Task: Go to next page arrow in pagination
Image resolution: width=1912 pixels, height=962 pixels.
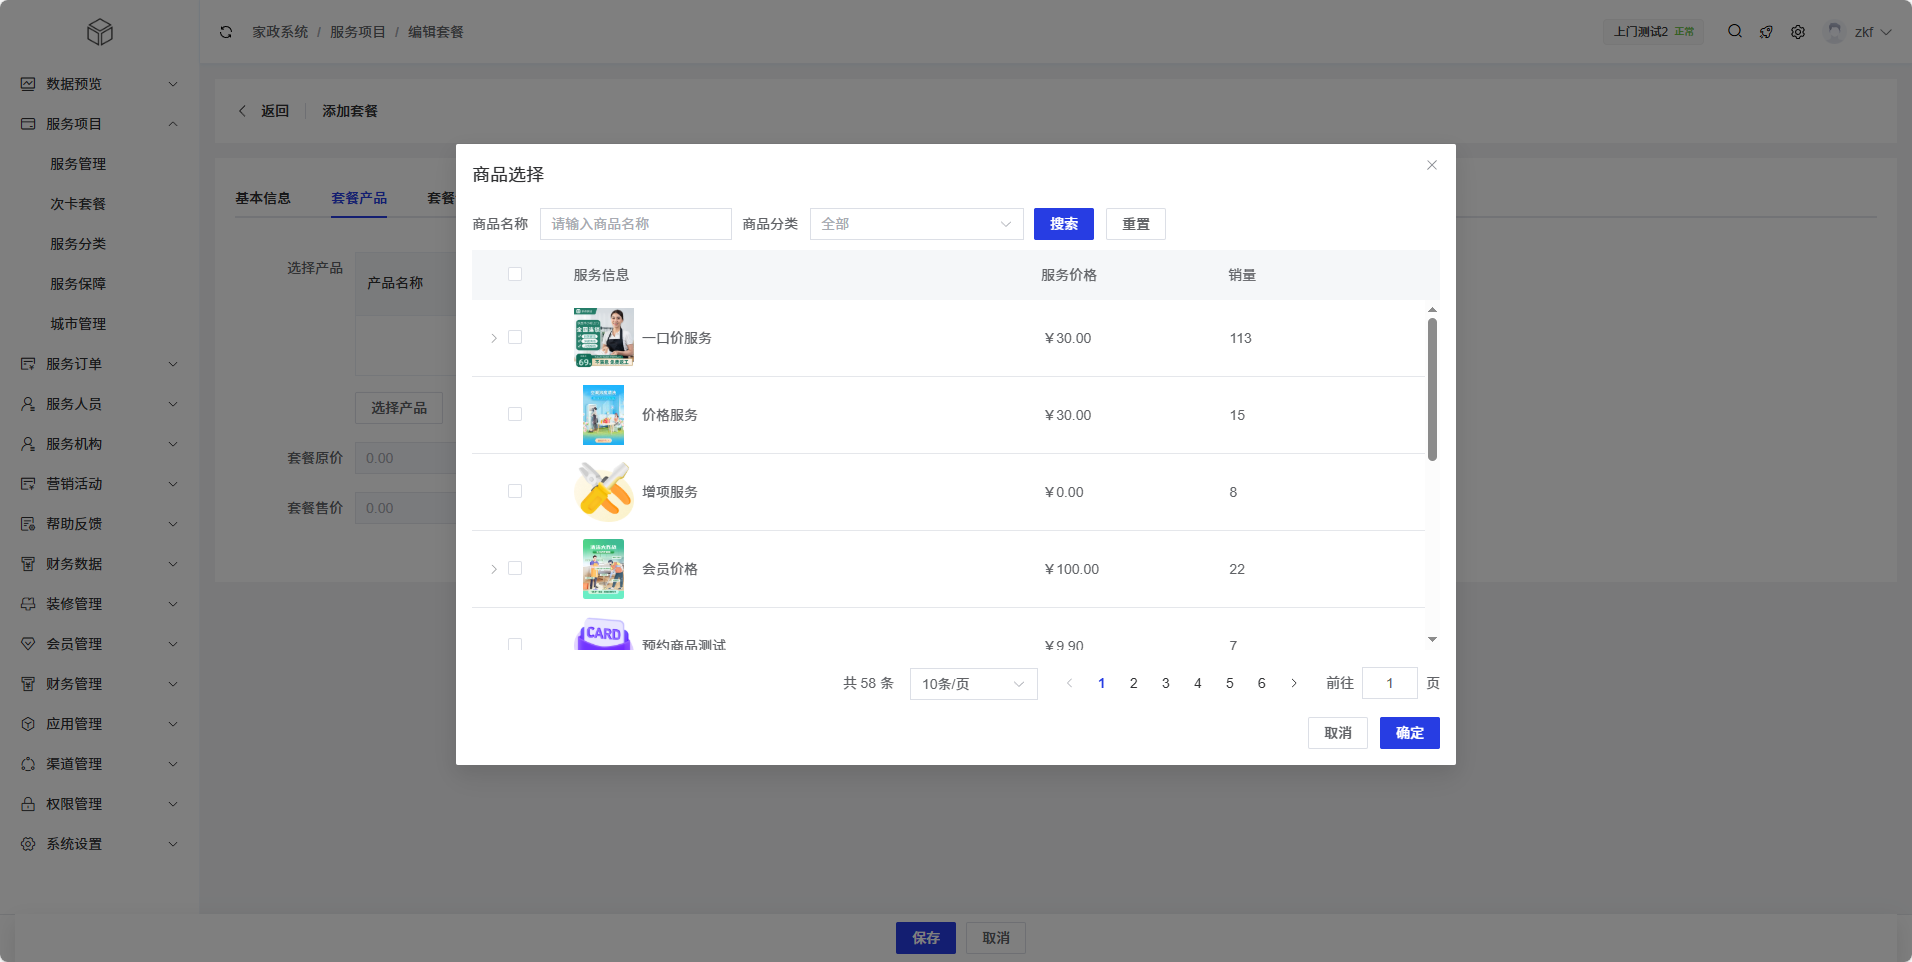Action: [x=1294, y=684]
